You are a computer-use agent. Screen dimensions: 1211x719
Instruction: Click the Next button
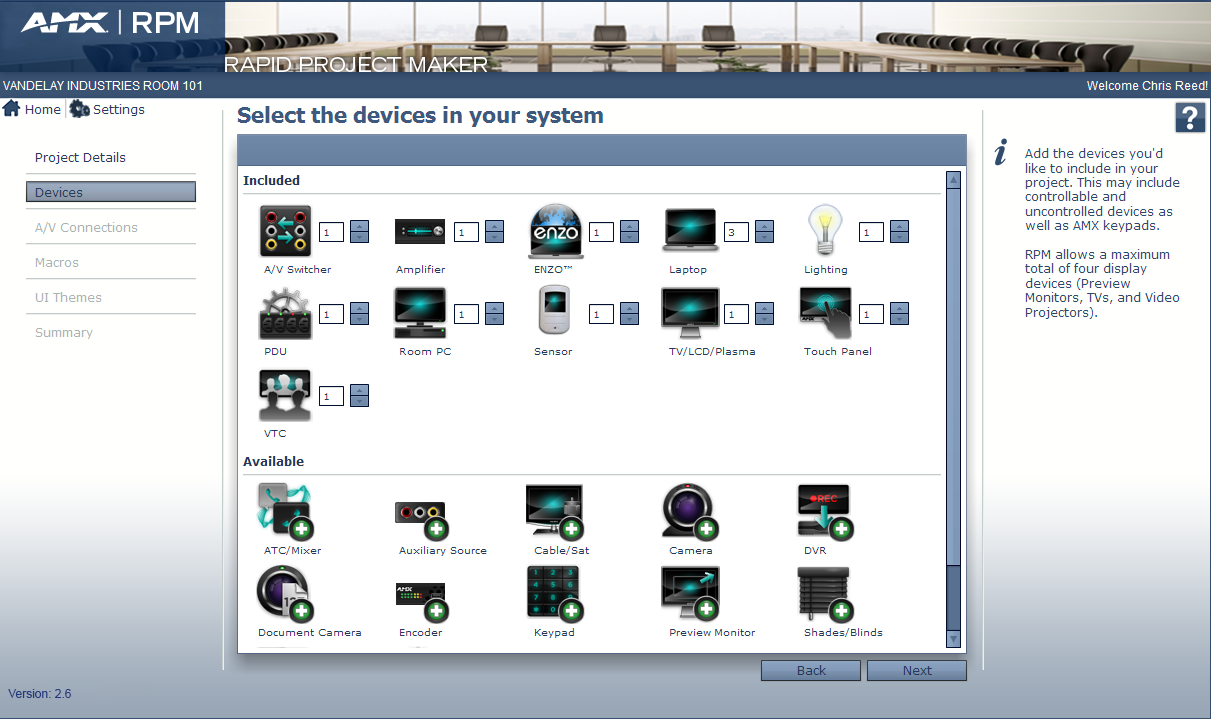916,670
